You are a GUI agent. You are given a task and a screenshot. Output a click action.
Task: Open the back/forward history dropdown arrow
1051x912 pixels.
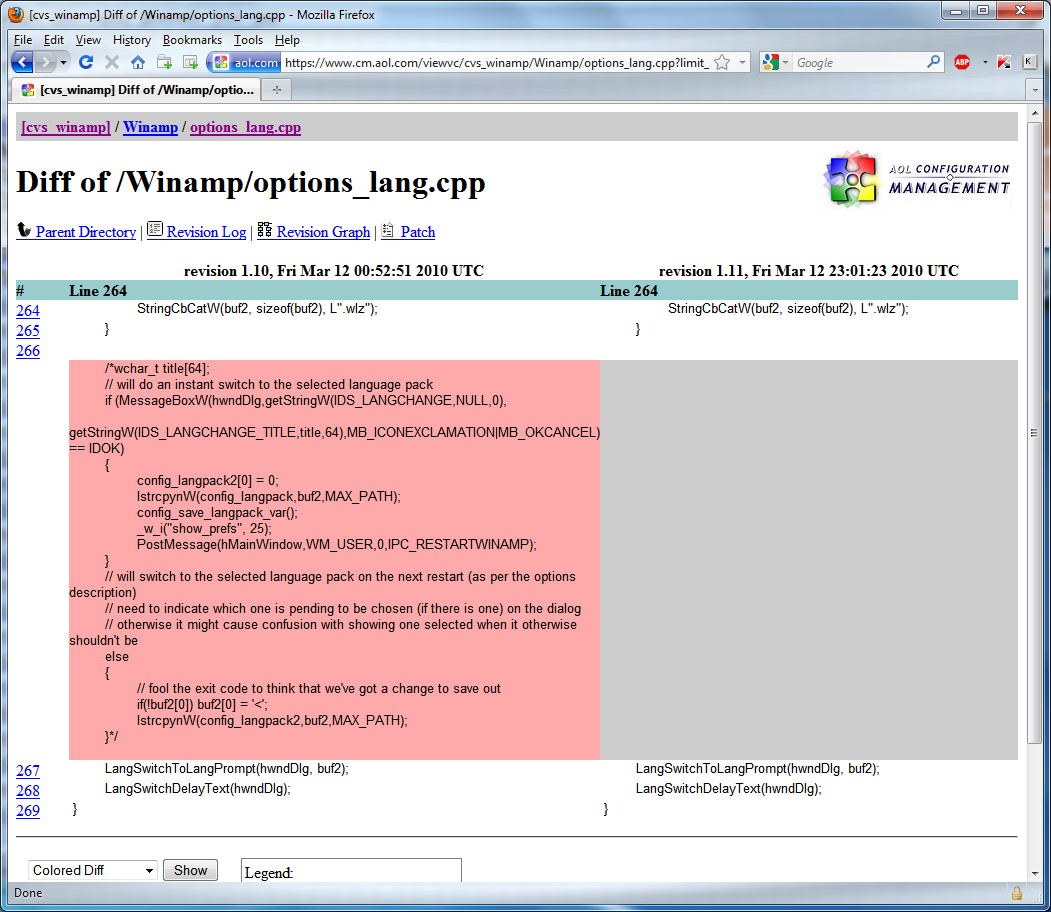[63, 62]
